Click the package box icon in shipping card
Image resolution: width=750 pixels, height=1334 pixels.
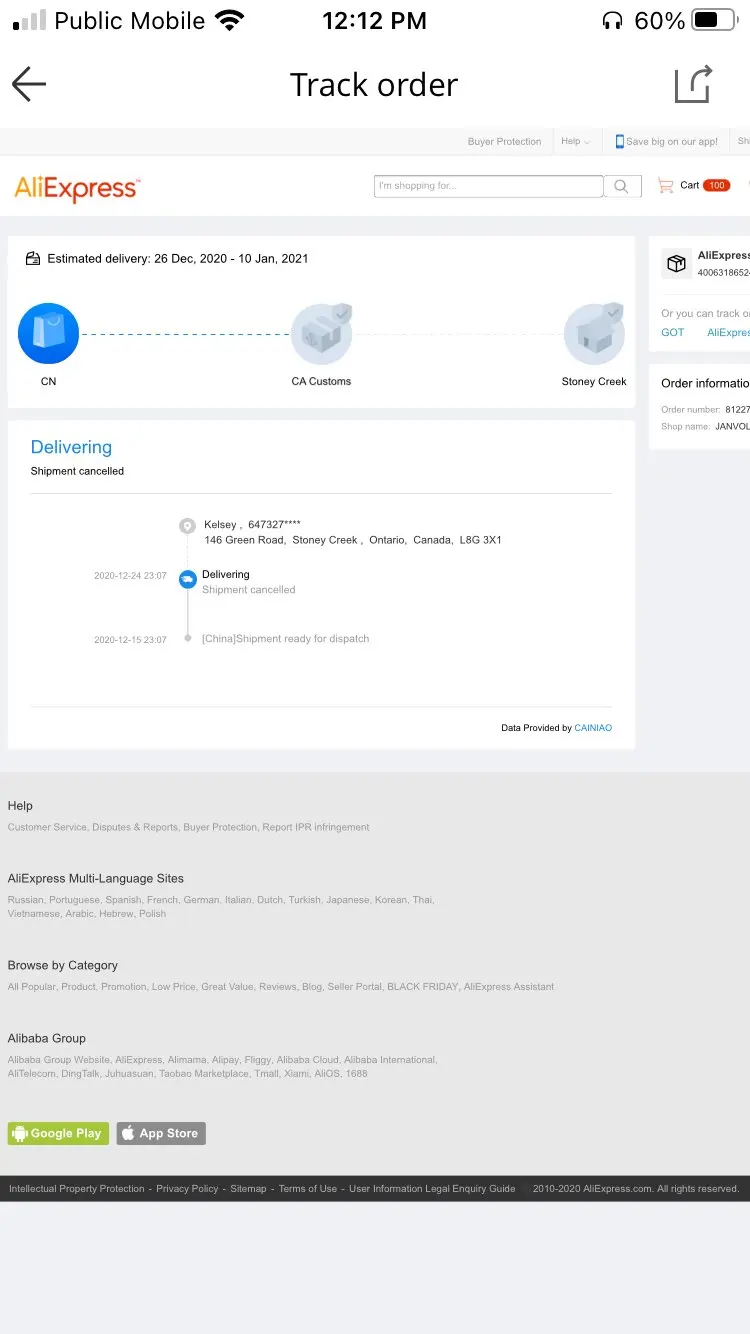677,263
